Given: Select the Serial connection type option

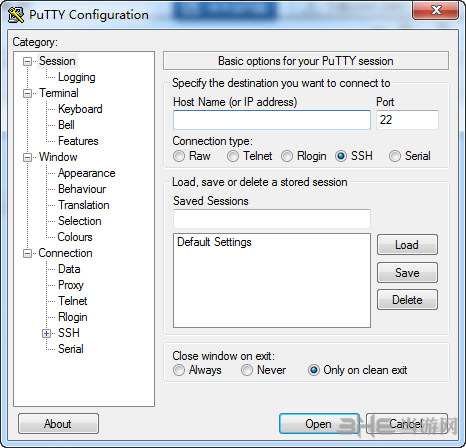Looking at the screenshot, I should coord(395,156).
